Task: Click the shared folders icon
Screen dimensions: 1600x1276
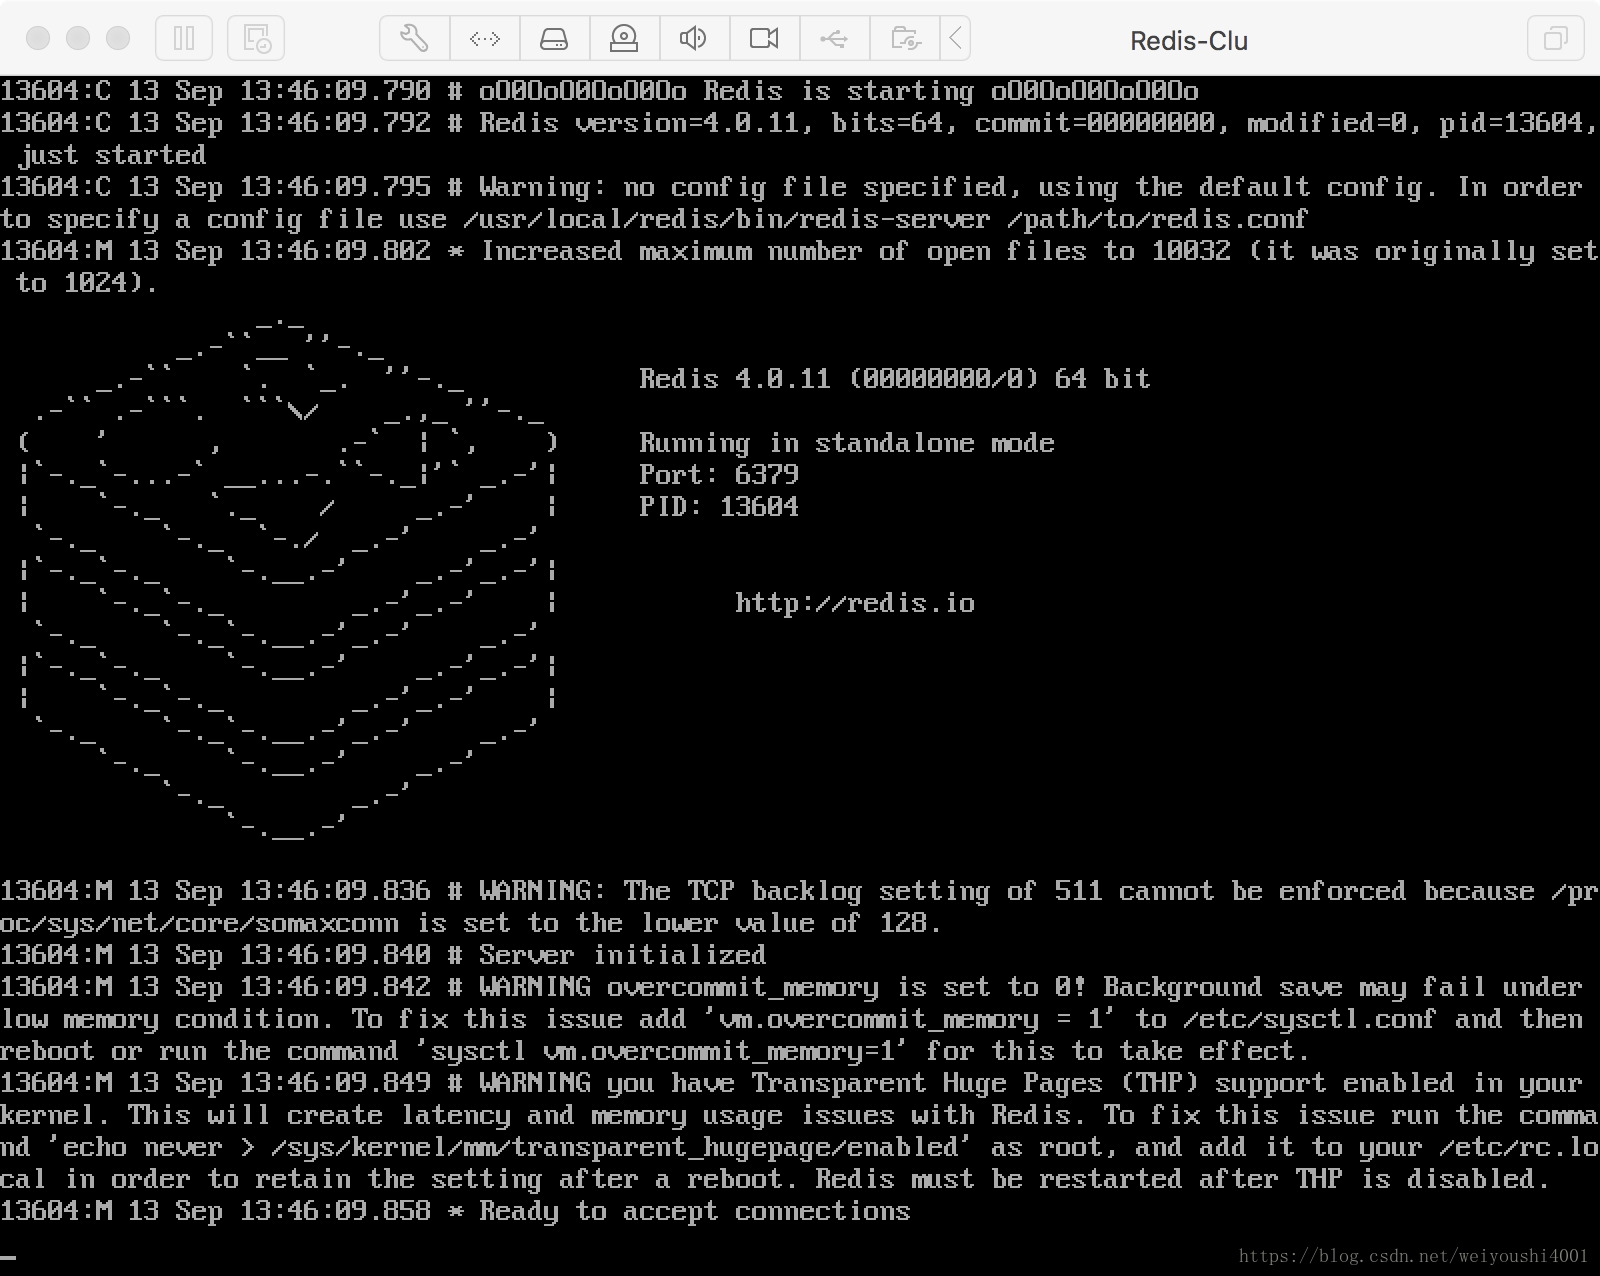Action: pos(905,39)
